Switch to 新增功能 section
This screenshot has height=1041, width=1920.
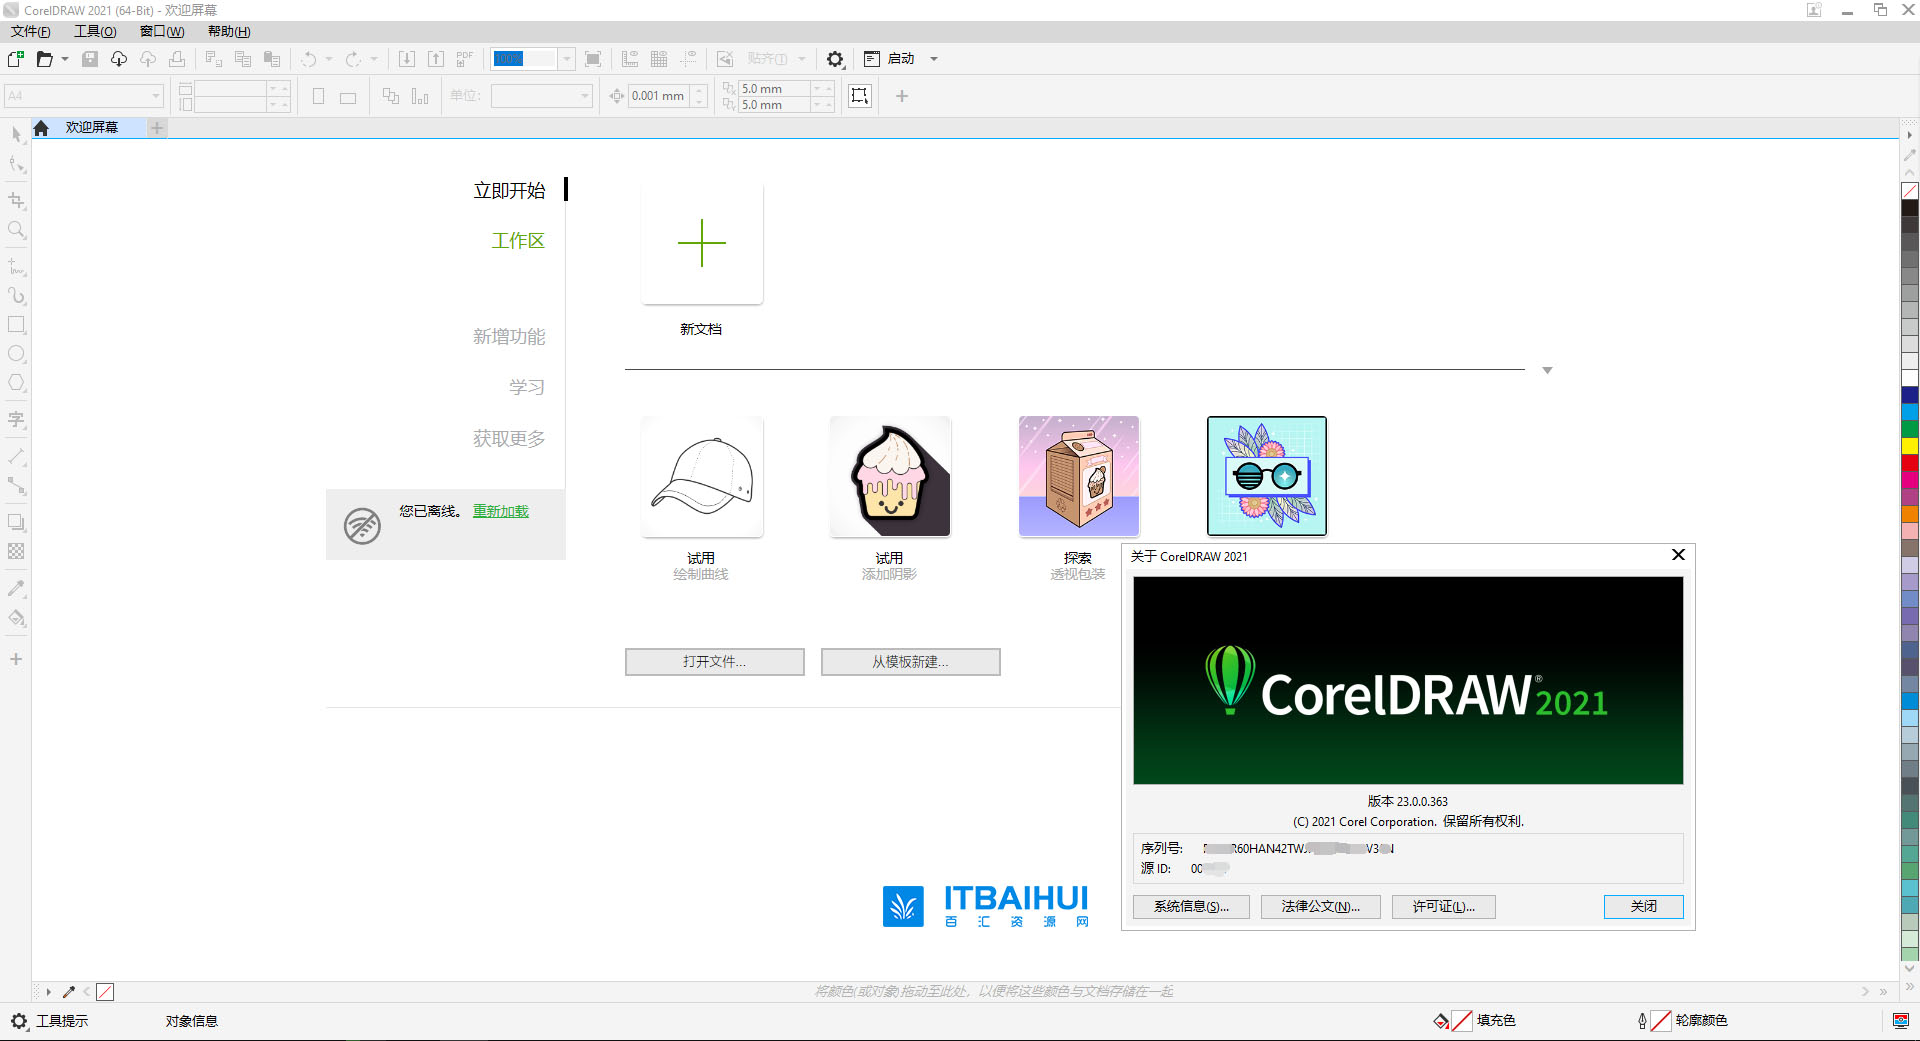pos(509,337)
